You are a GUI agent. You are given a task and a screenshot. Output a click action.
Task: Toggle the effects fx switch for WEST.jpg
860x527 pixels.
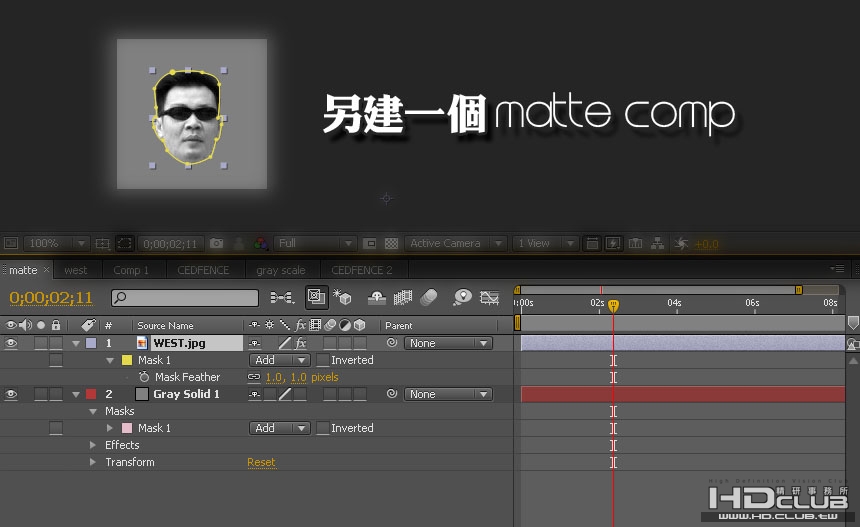300,343
